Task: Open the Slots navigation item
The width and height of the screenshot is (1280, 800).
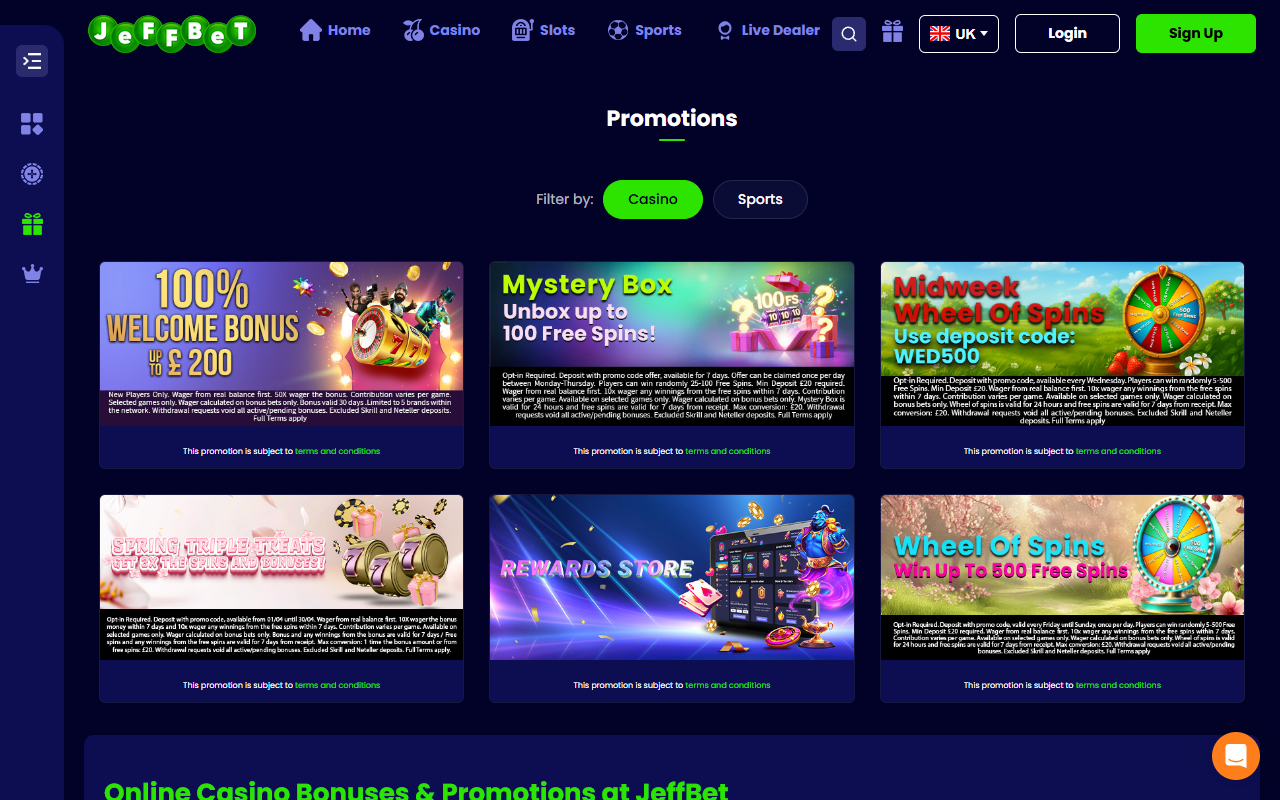Action: click(x=543, y=30)
